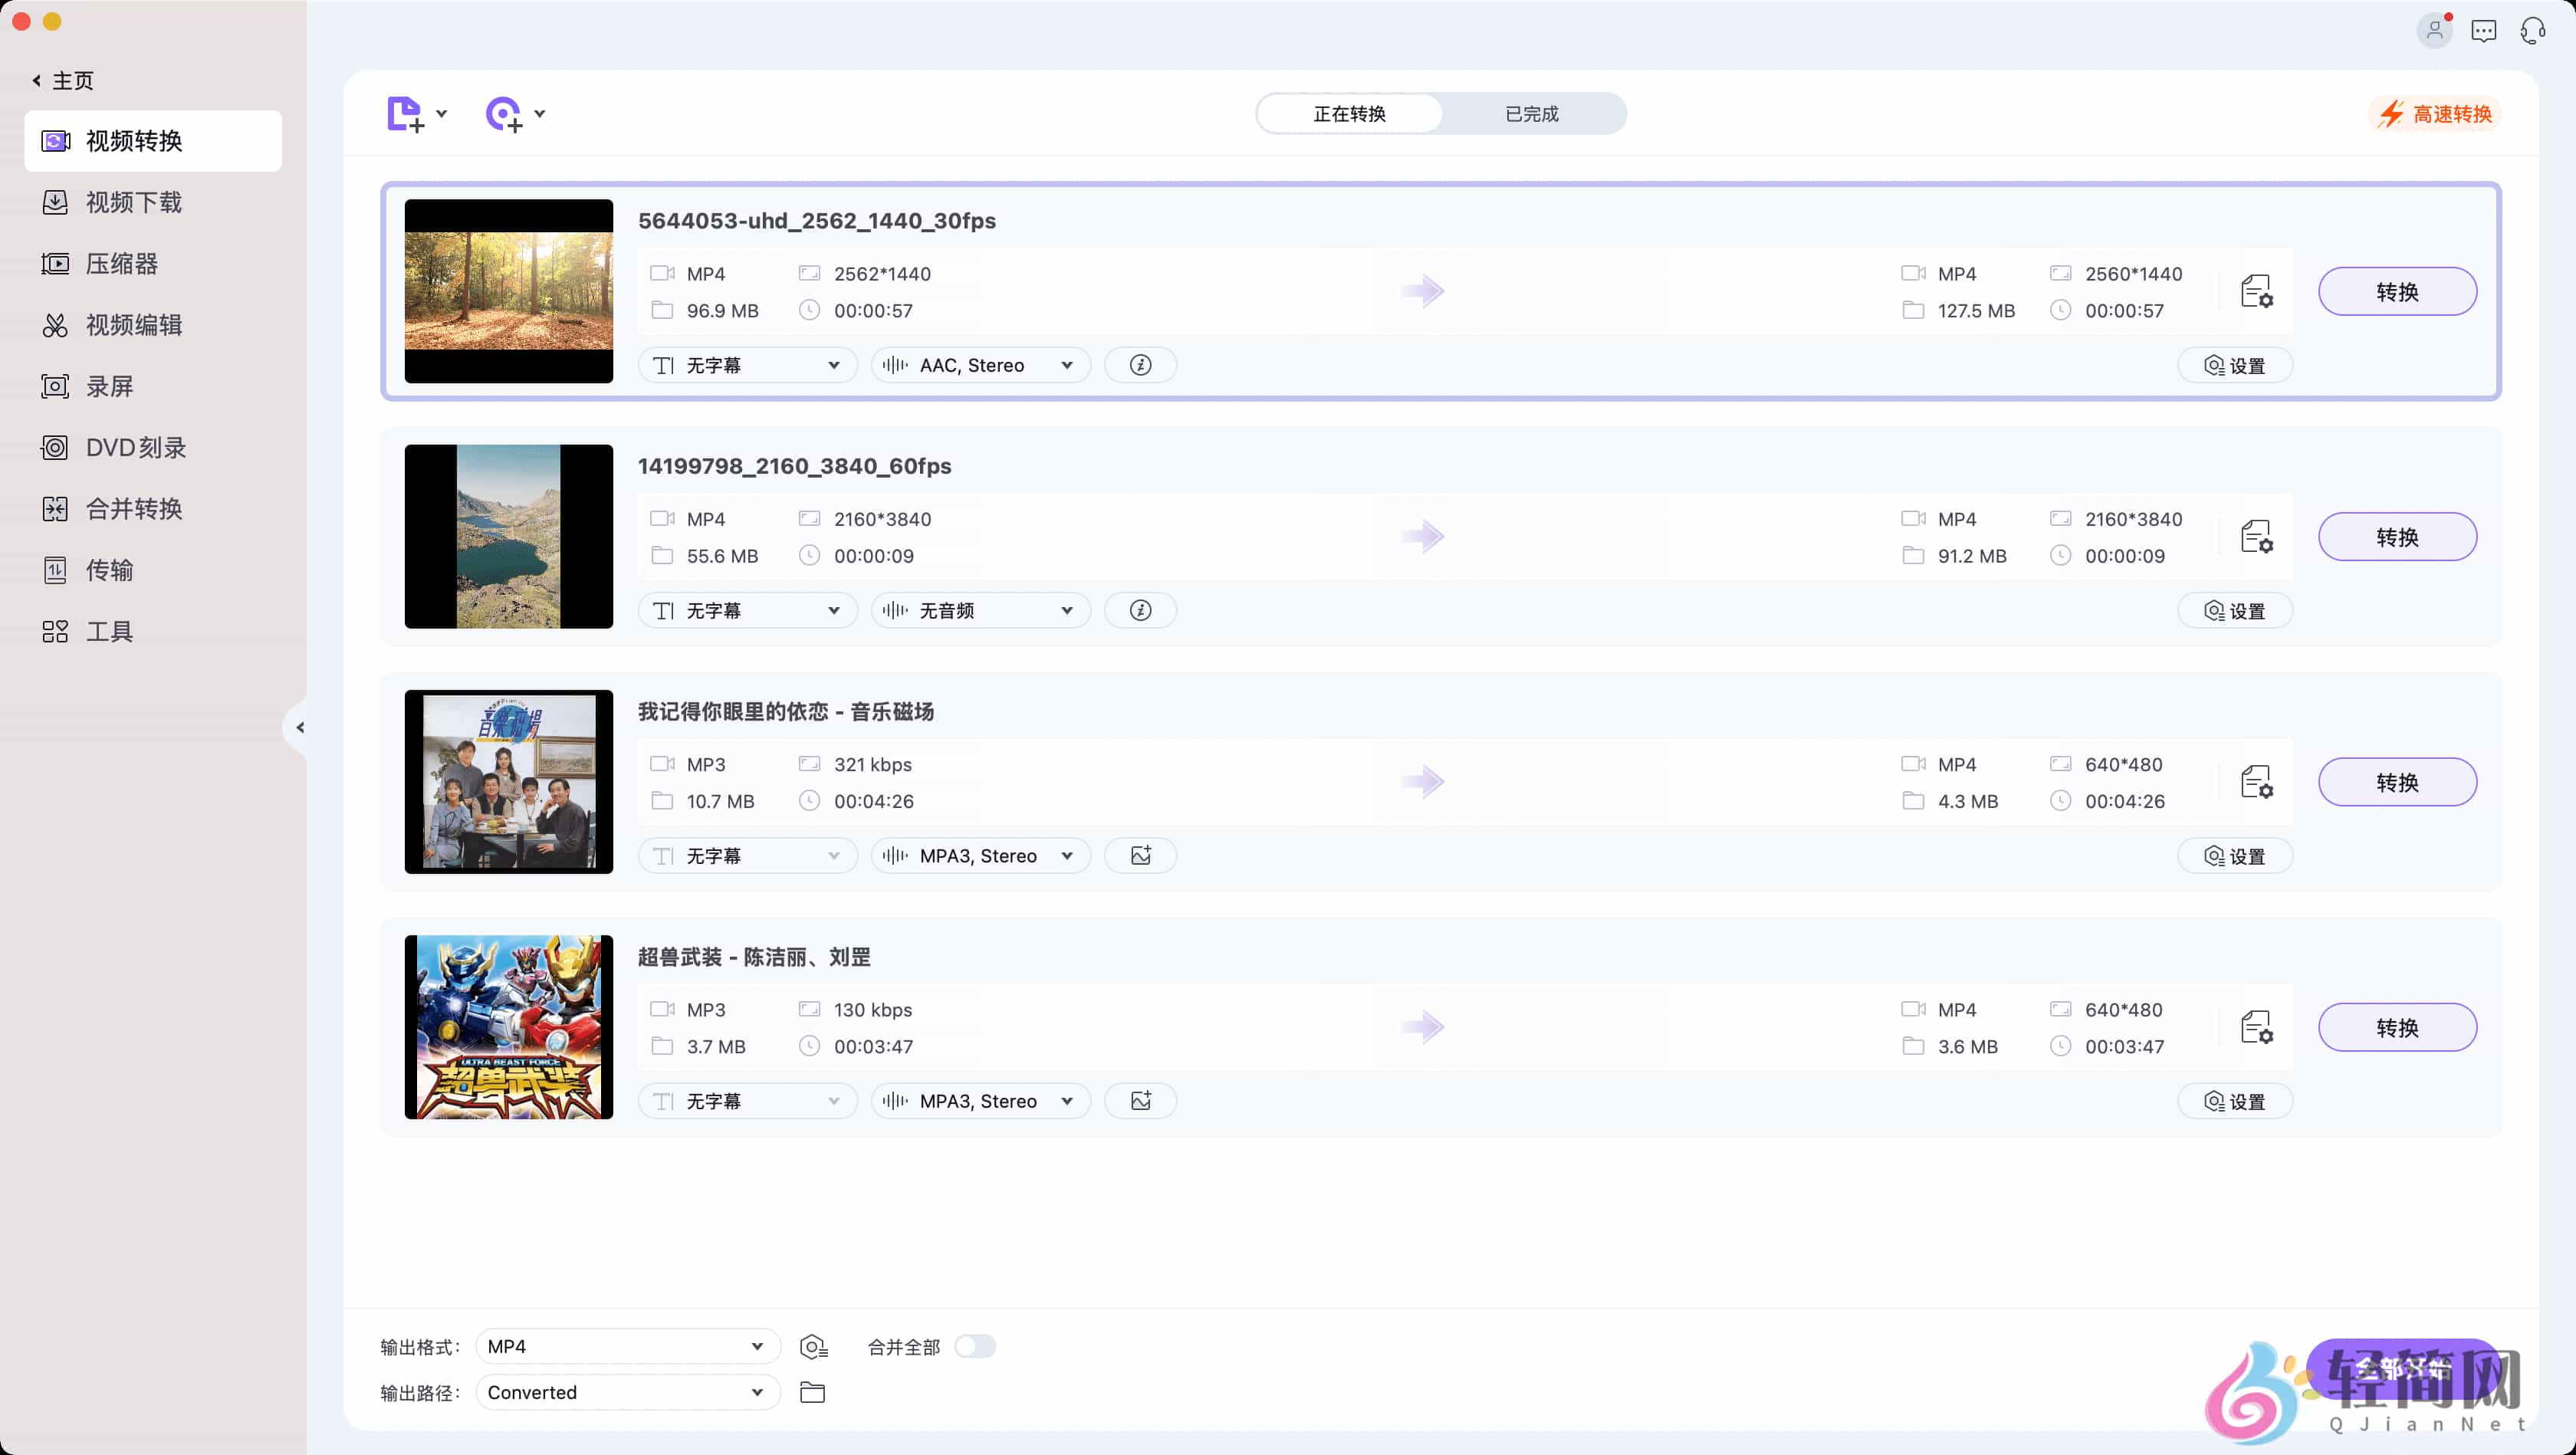Enable 高速转换 high speed mode
The width and height of the screenshot is (2576, 1455).
pos(2436,114)
